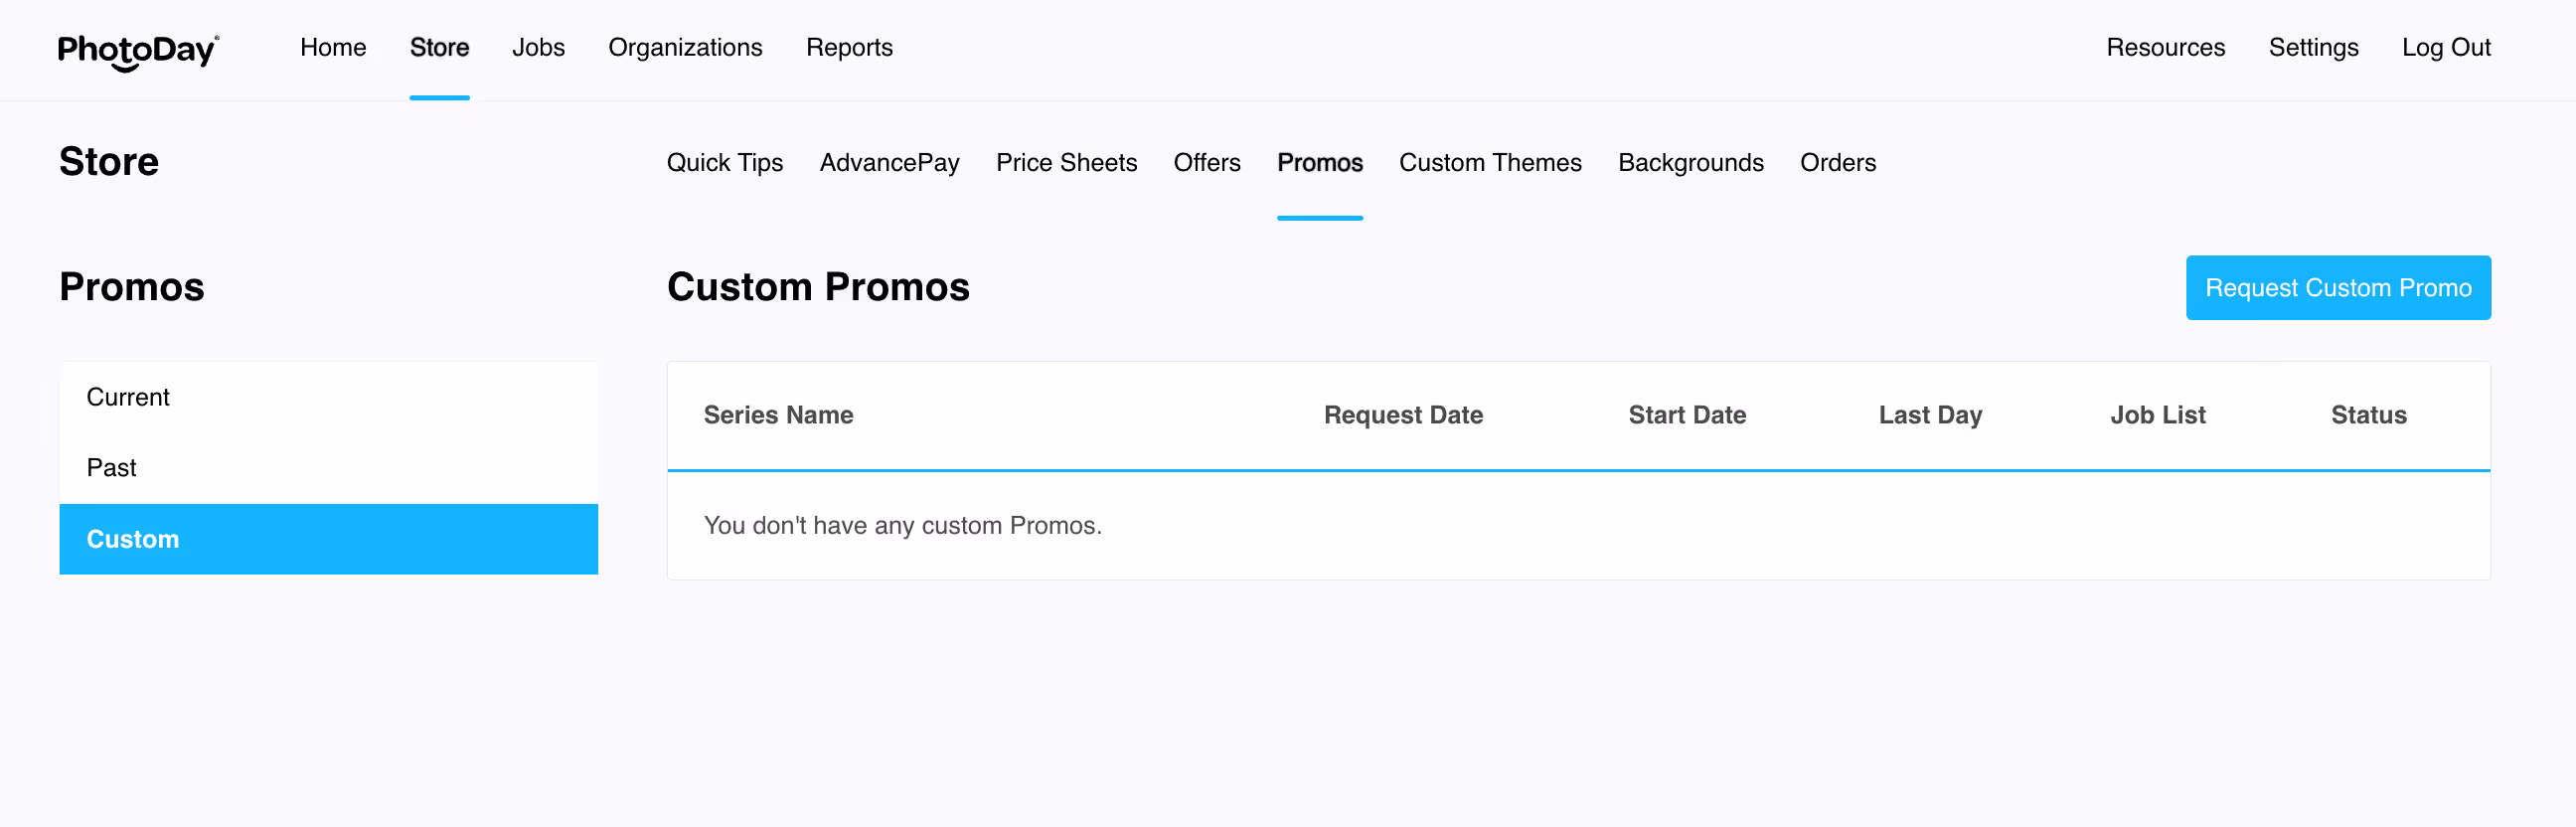The width and height of the screenshot is (2576, 827).
Task: Open the Resources link
Action: (2165, 48)
